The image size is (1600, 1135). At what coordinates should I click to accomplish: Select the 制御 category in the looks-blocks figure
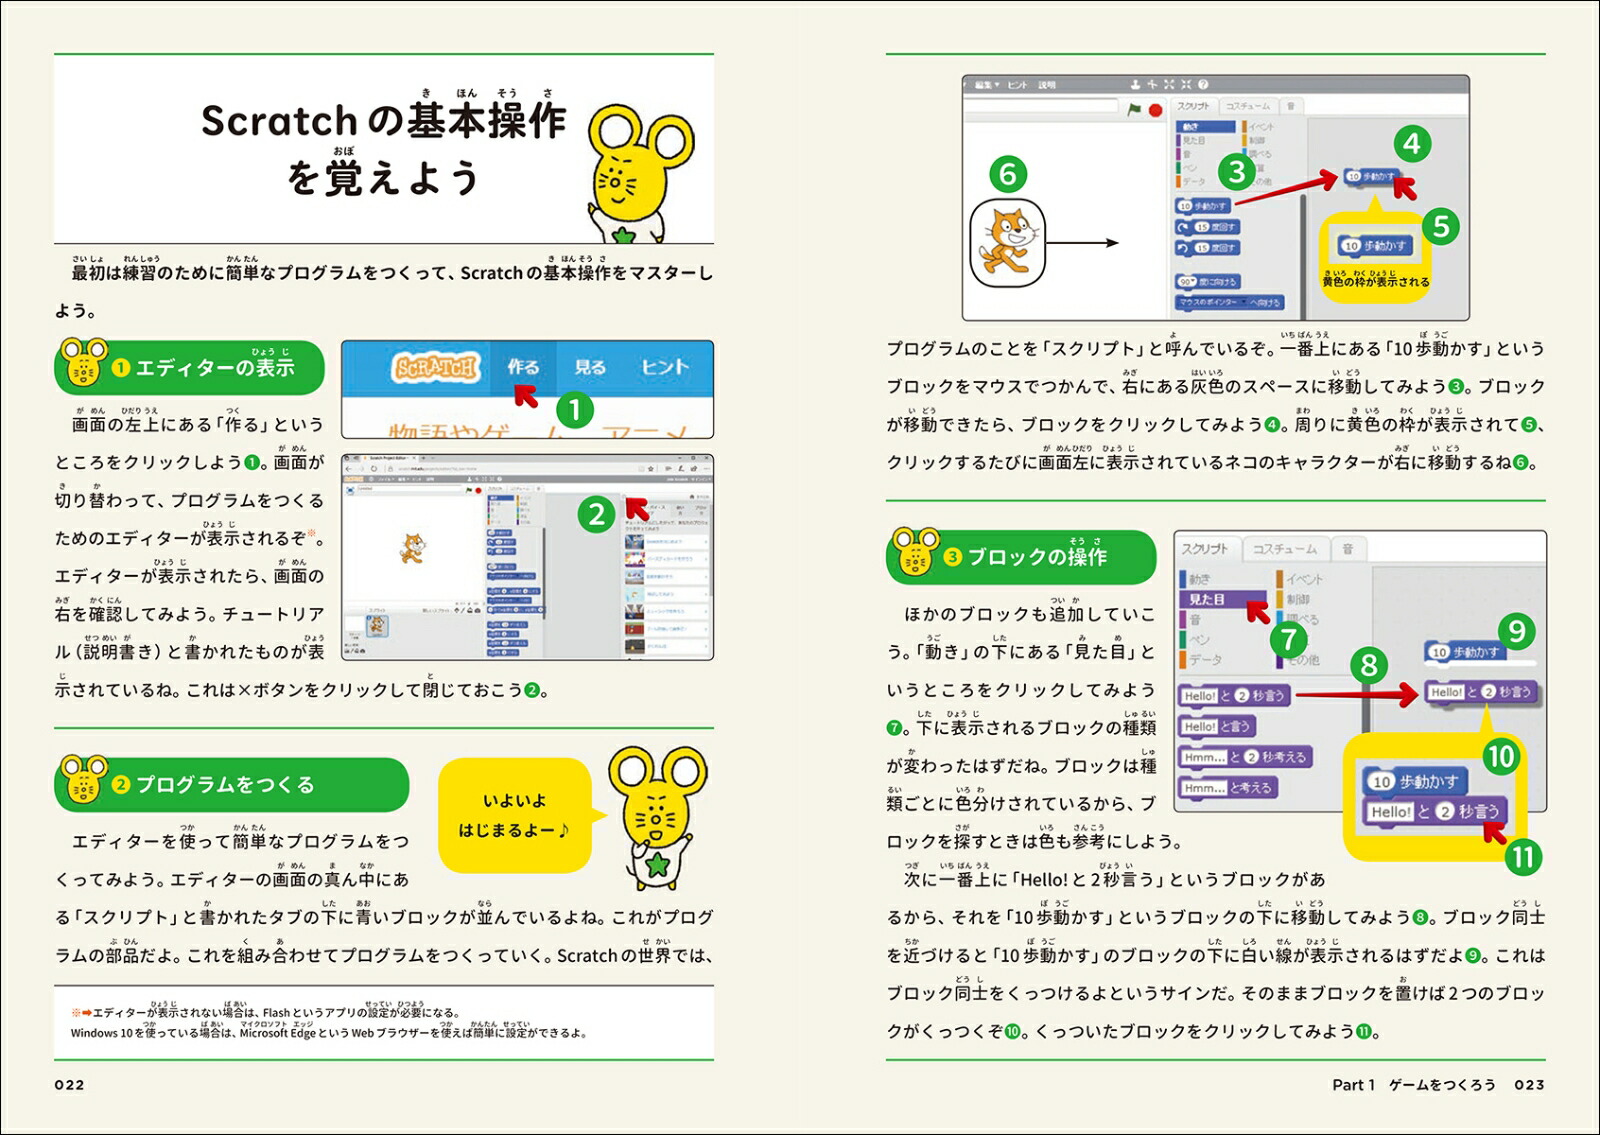1293,599
